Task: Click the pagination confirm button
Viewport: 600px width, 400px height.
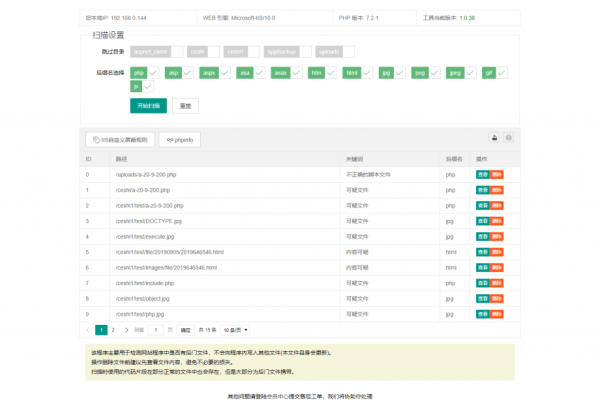Action: pos(186,329)
